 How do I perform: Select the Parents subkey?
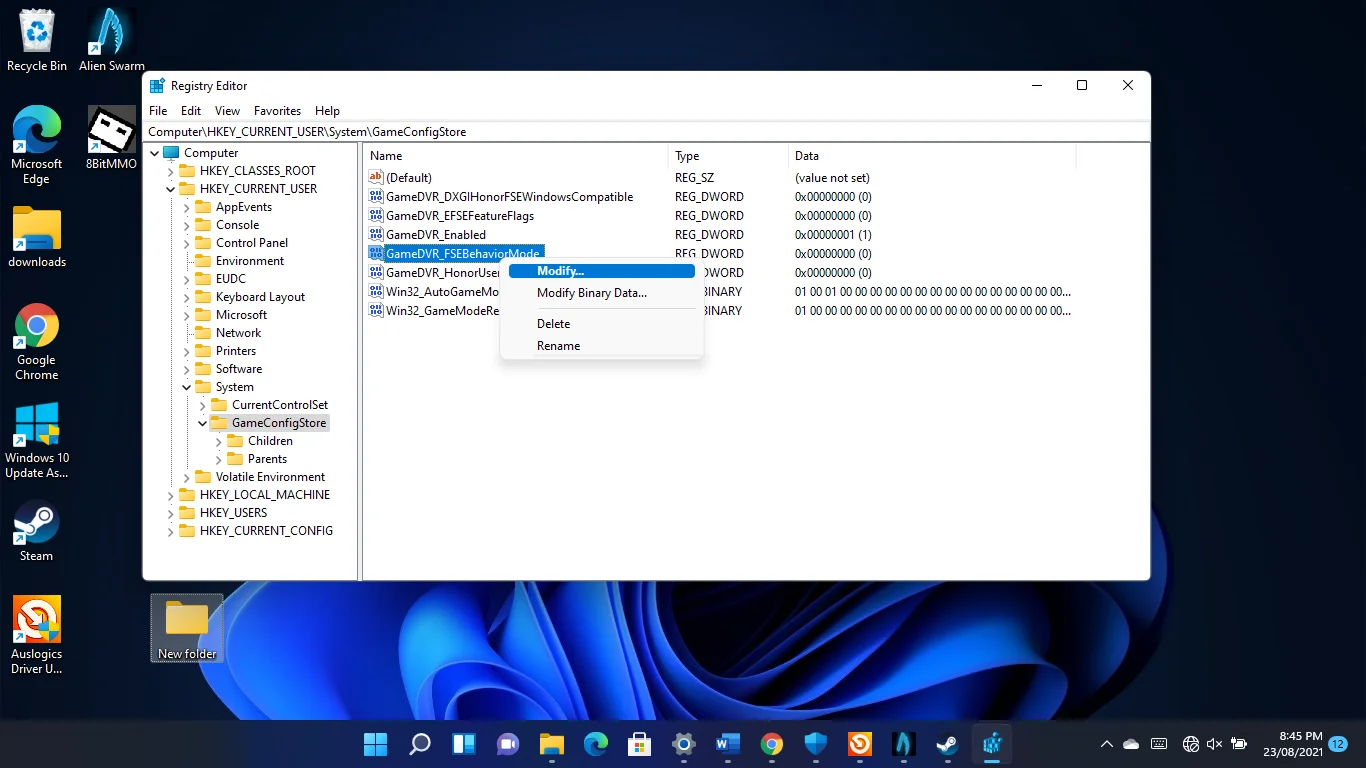[267, 459]
